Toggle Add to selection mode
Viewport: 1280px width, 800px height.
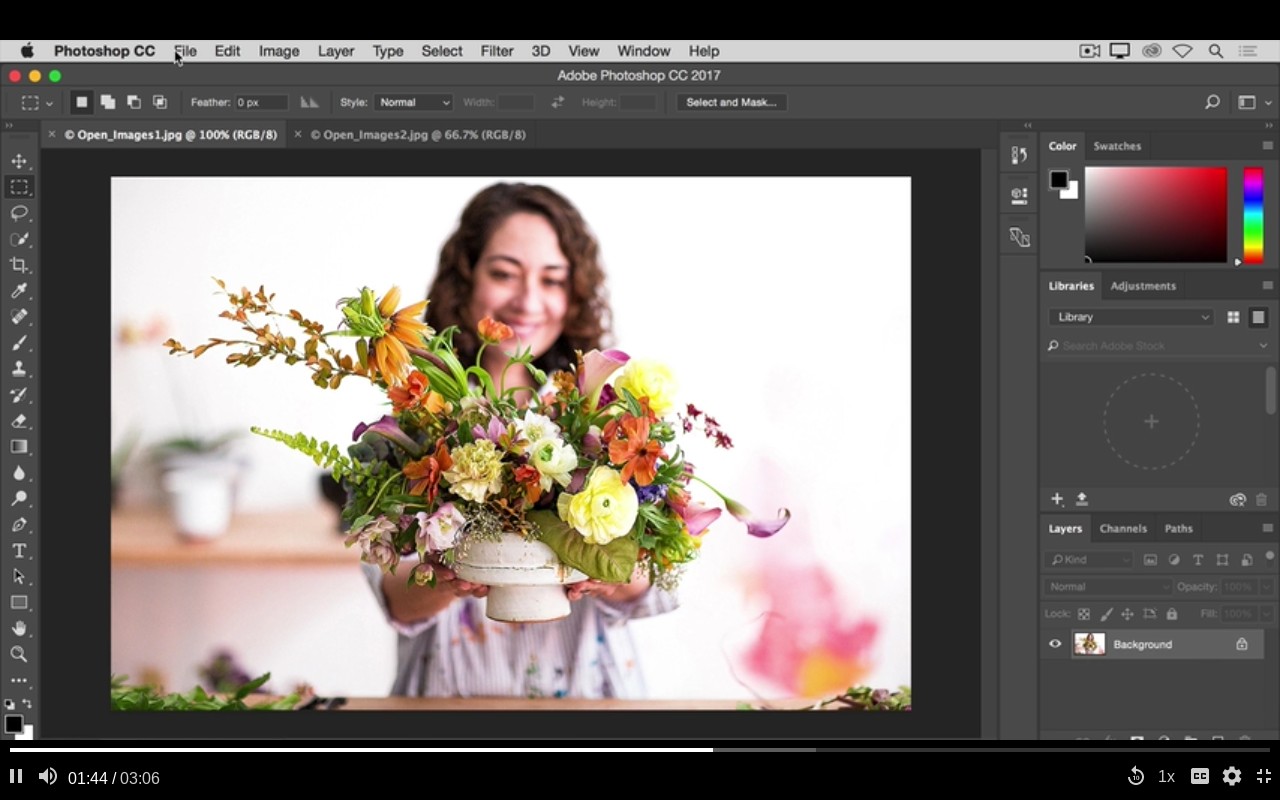click(x=107, y=102)
